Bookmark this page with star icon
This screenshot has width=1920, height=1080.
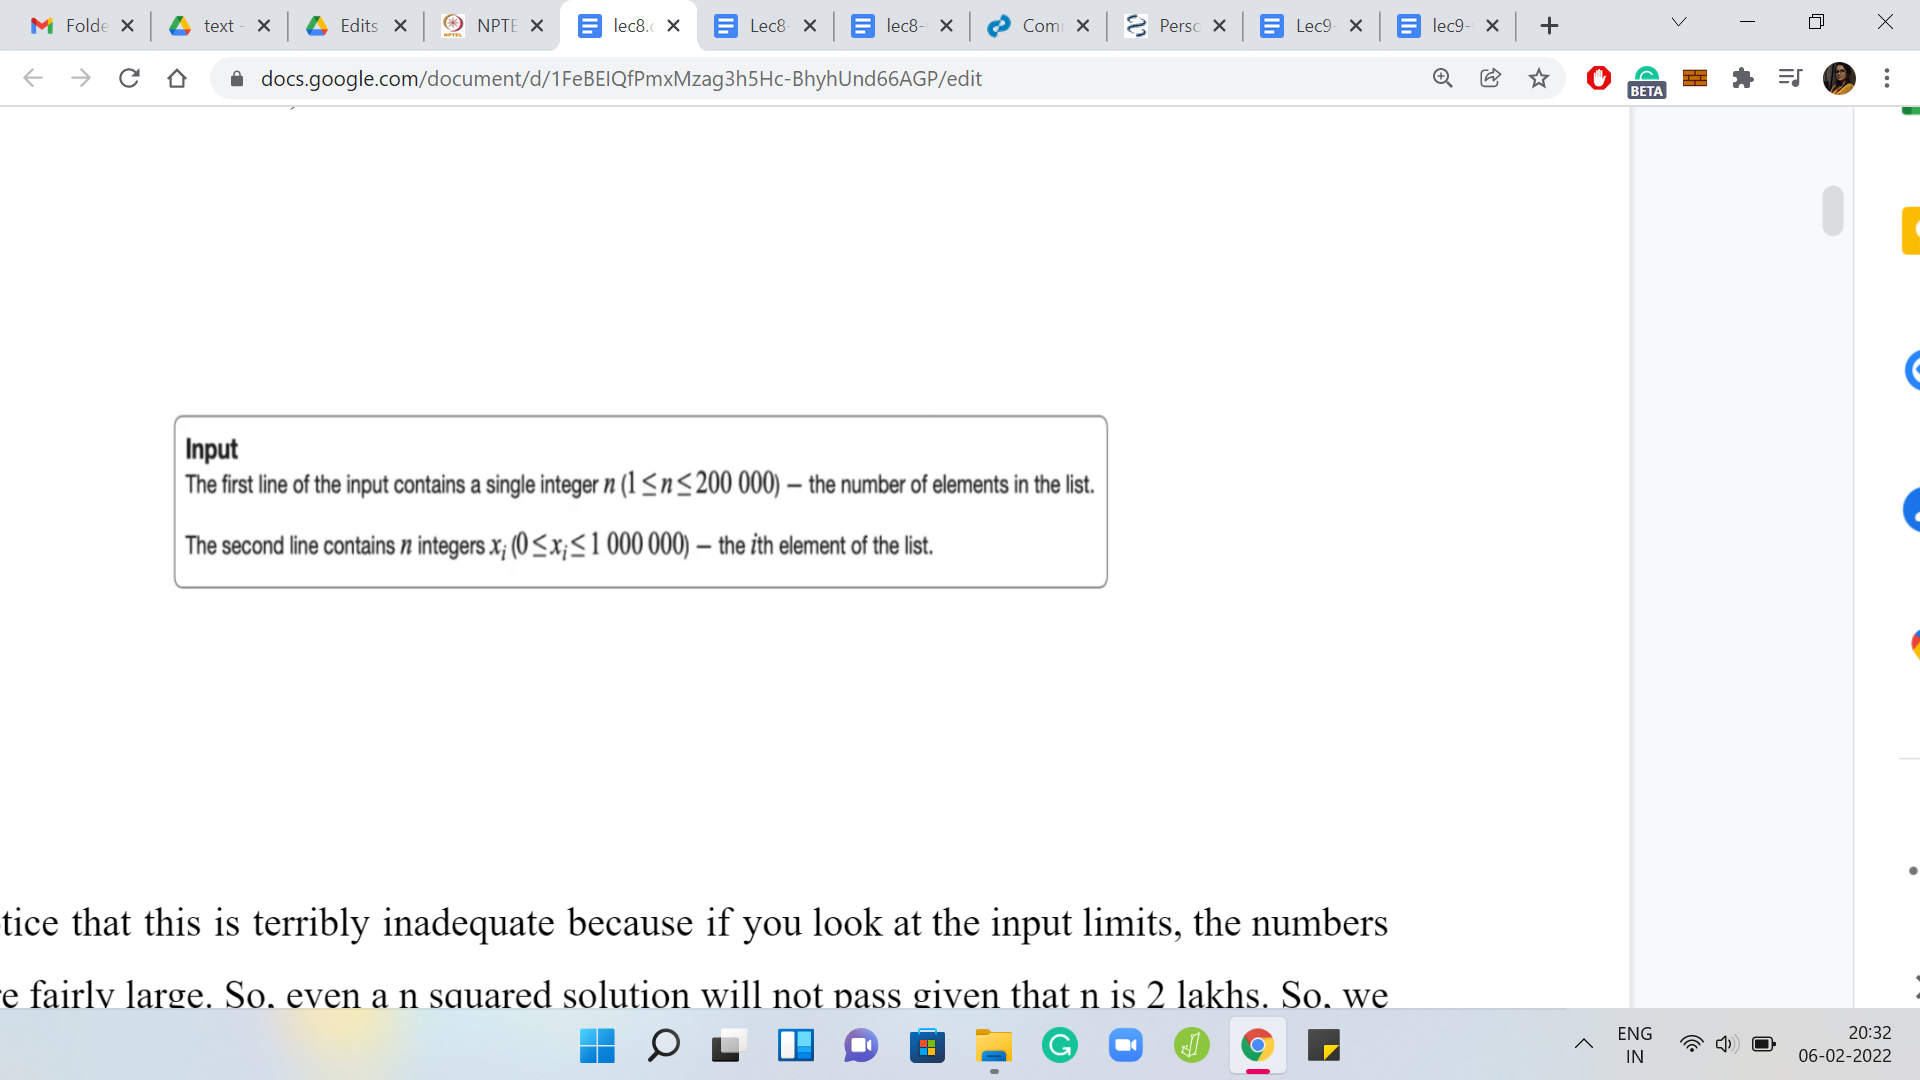coord(1538,78)
